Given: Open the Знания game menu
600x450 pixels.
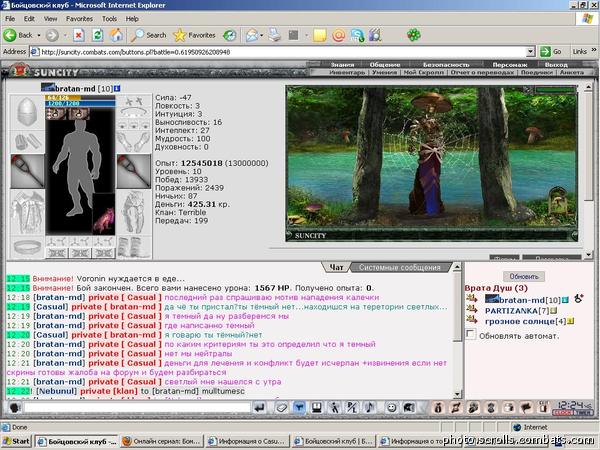Looking at the screenshot, I should tap(342, 65).
